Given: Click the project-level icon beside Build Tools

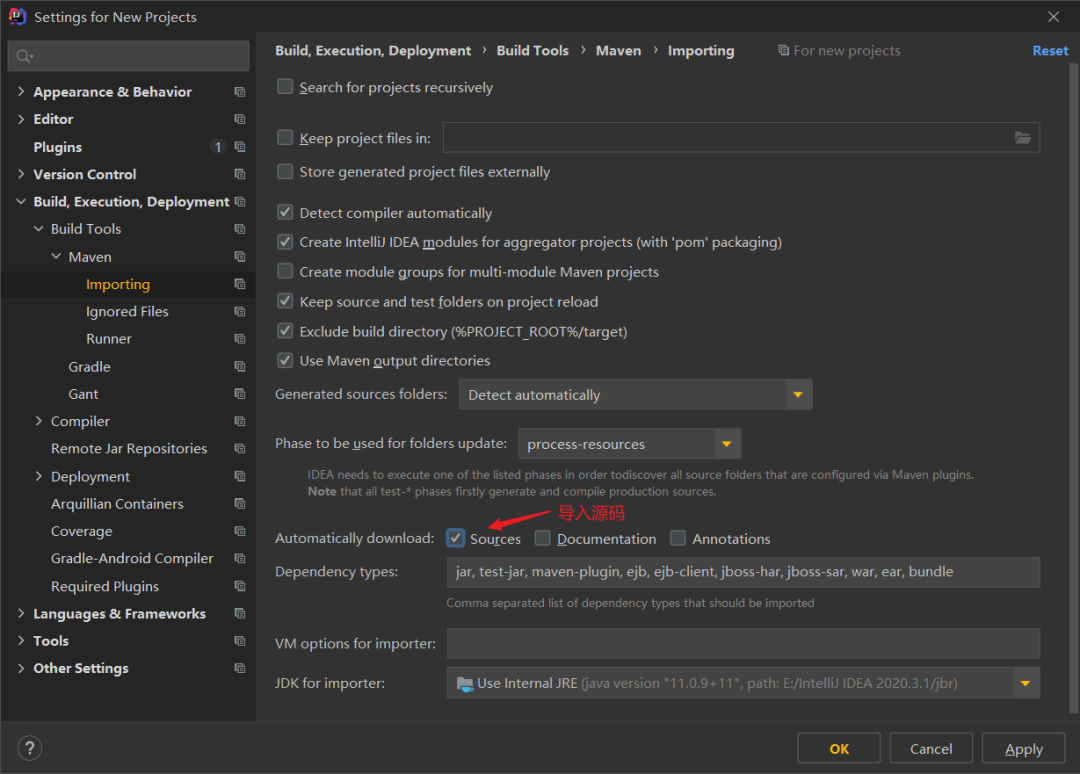Looking at the screenshot, I should [240, 229].
